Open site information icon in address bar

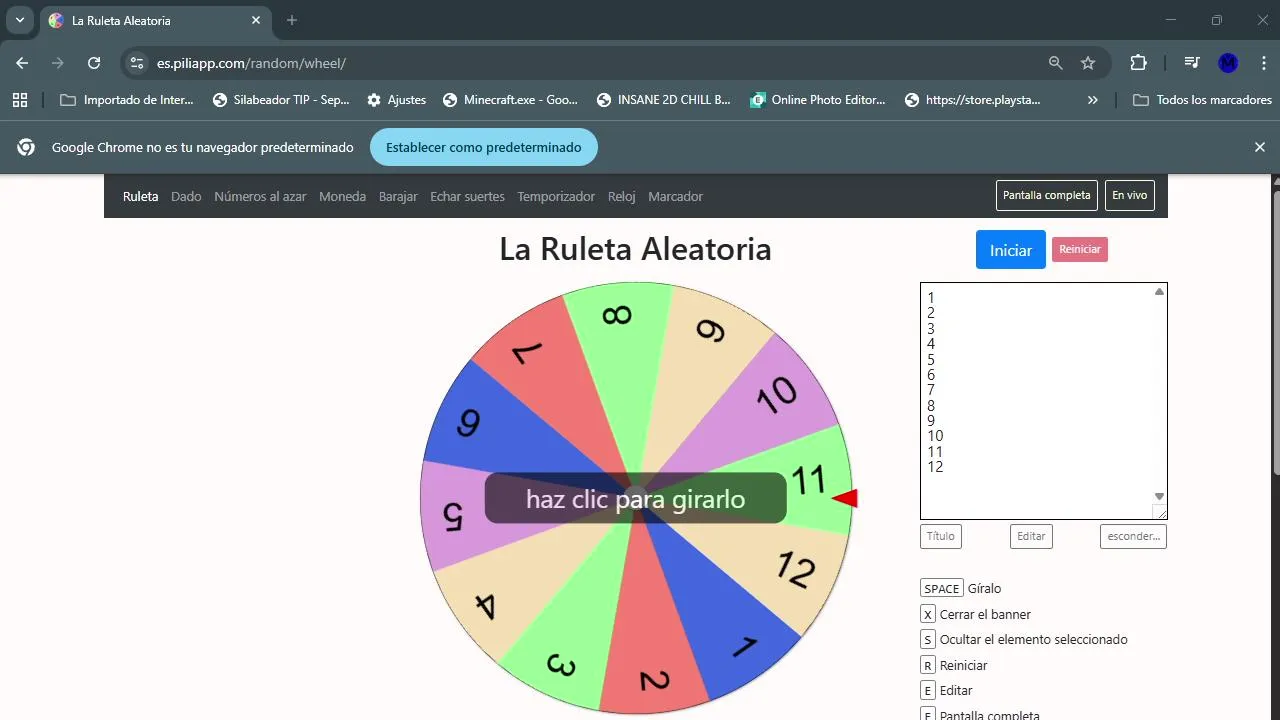pos(137,63)
